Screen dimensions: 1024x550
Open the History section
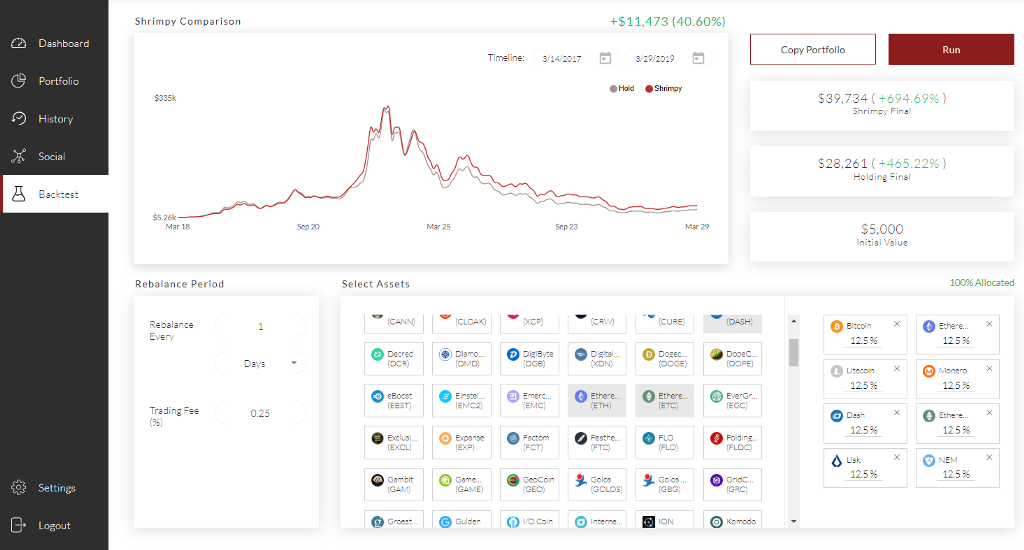click(54, 119)
